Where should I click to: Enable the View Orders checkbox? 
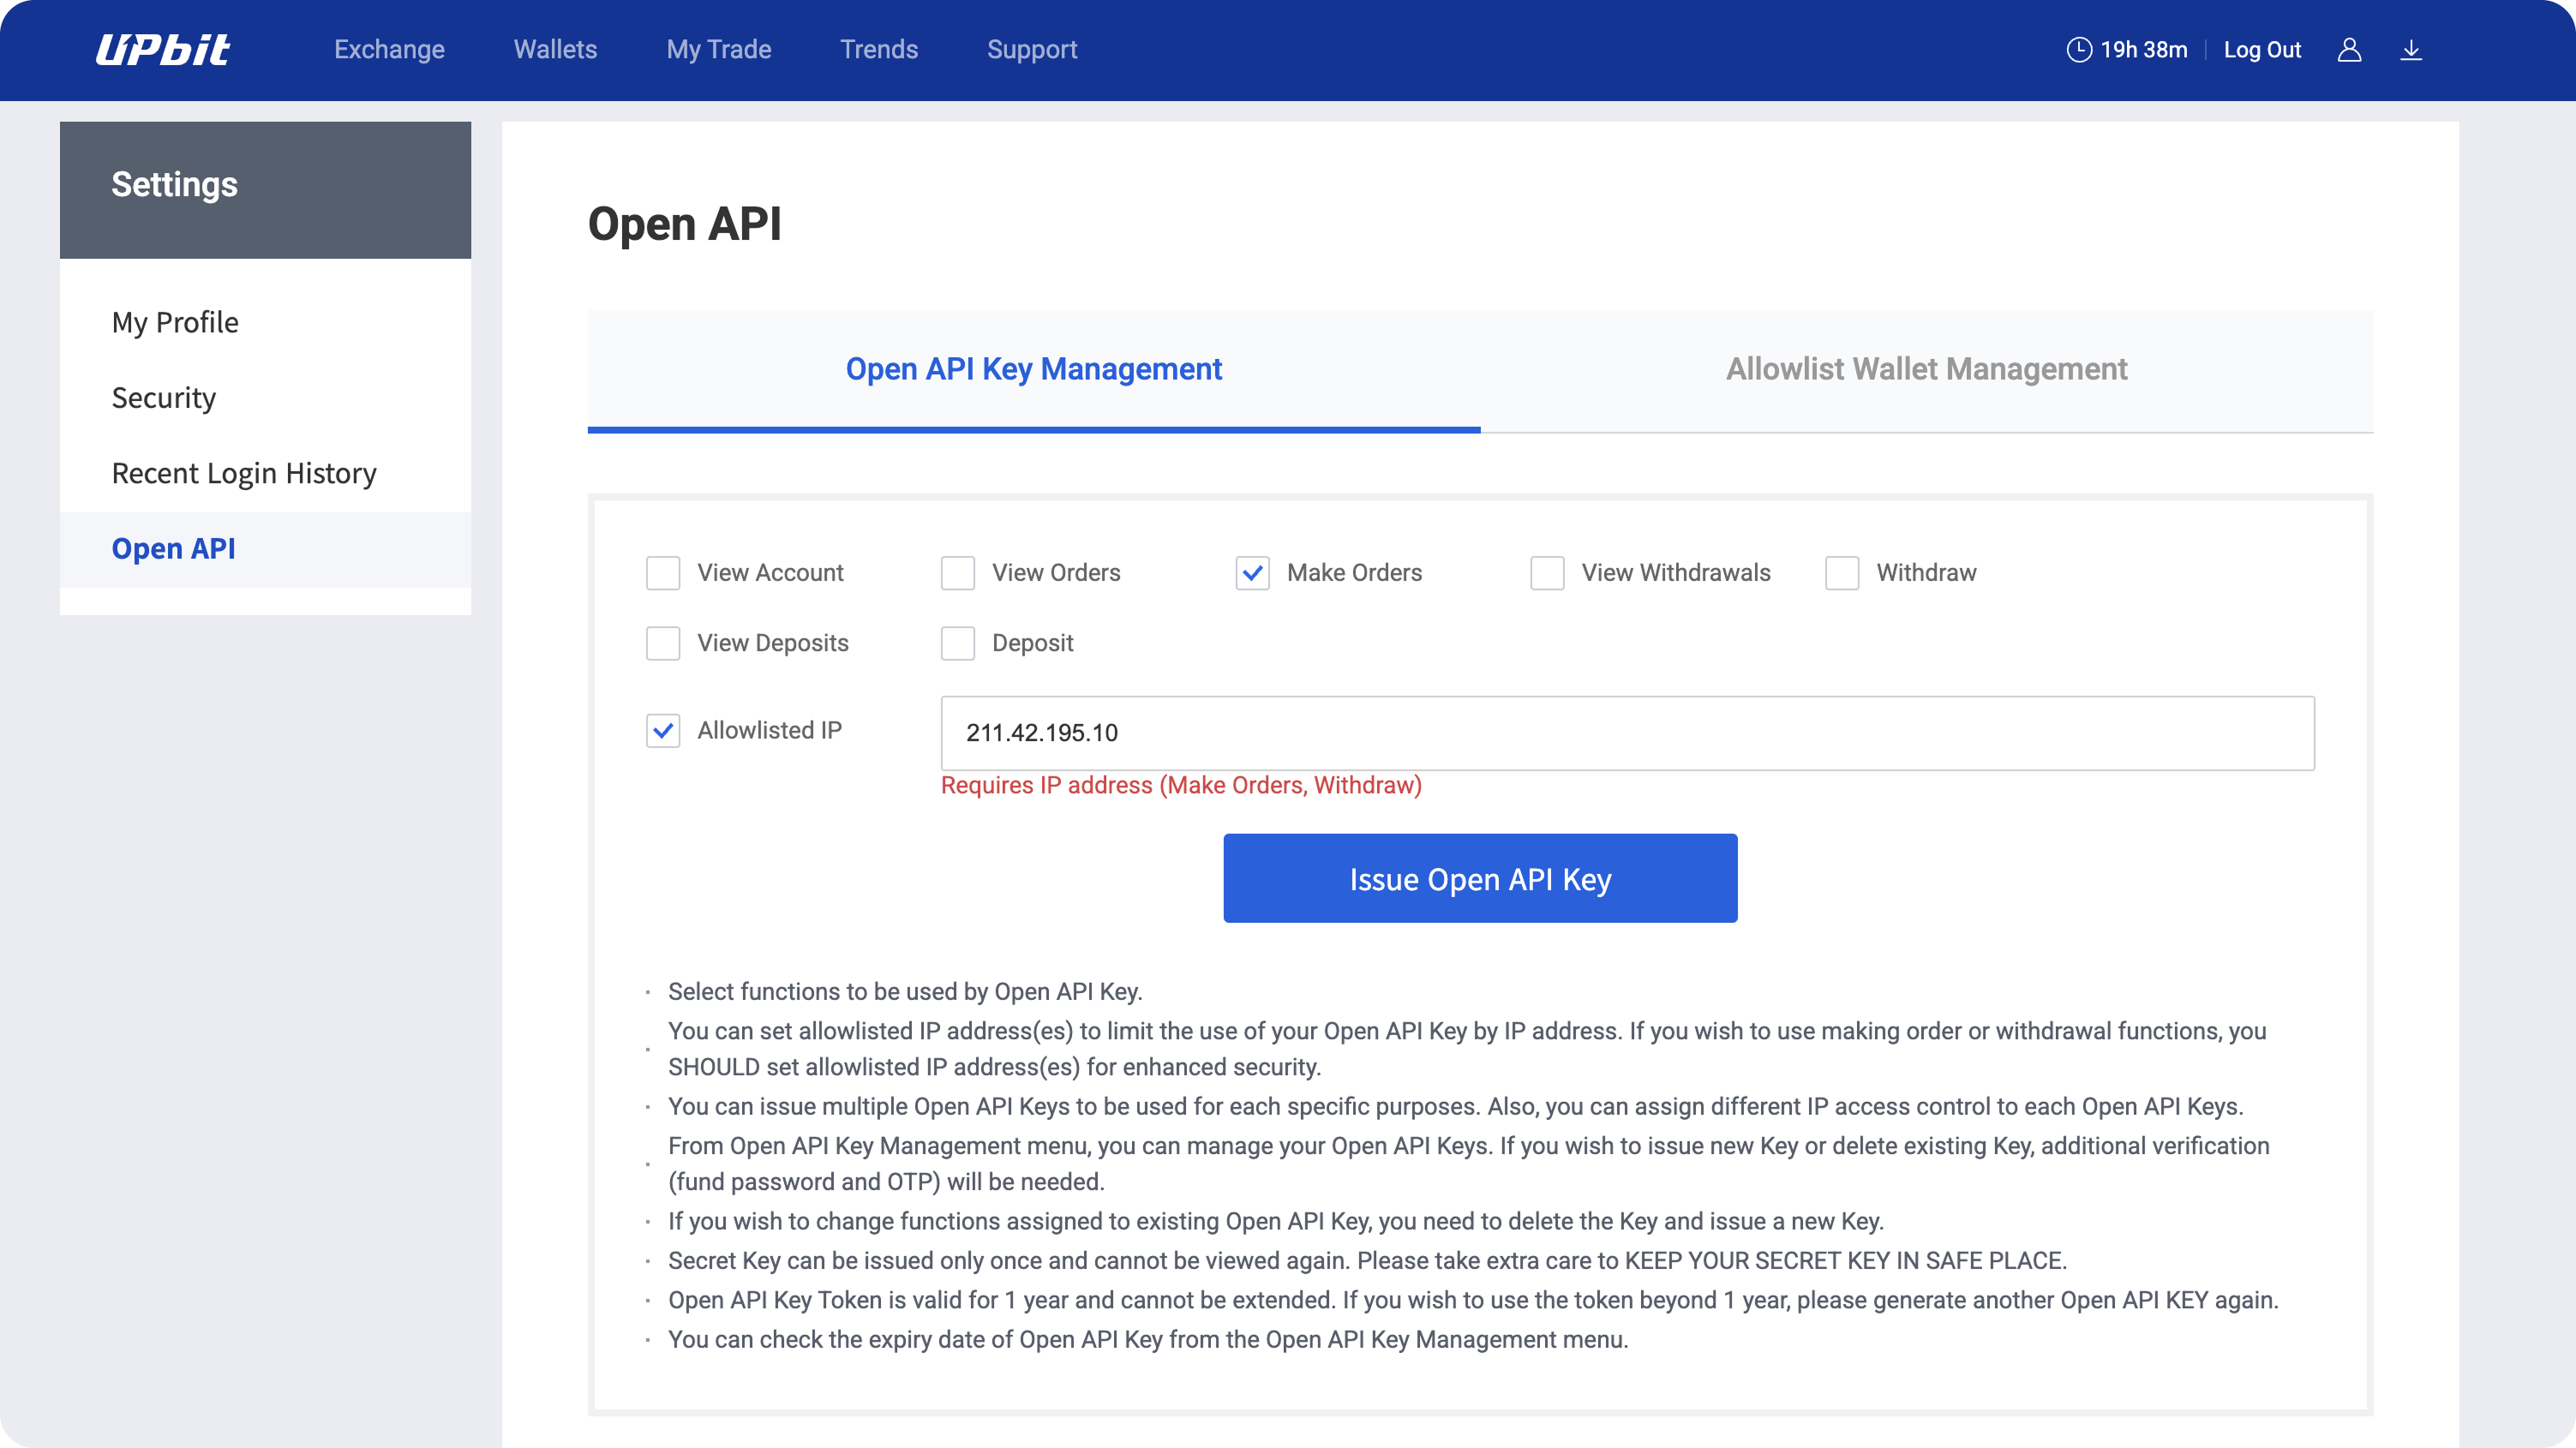[957, 573]
